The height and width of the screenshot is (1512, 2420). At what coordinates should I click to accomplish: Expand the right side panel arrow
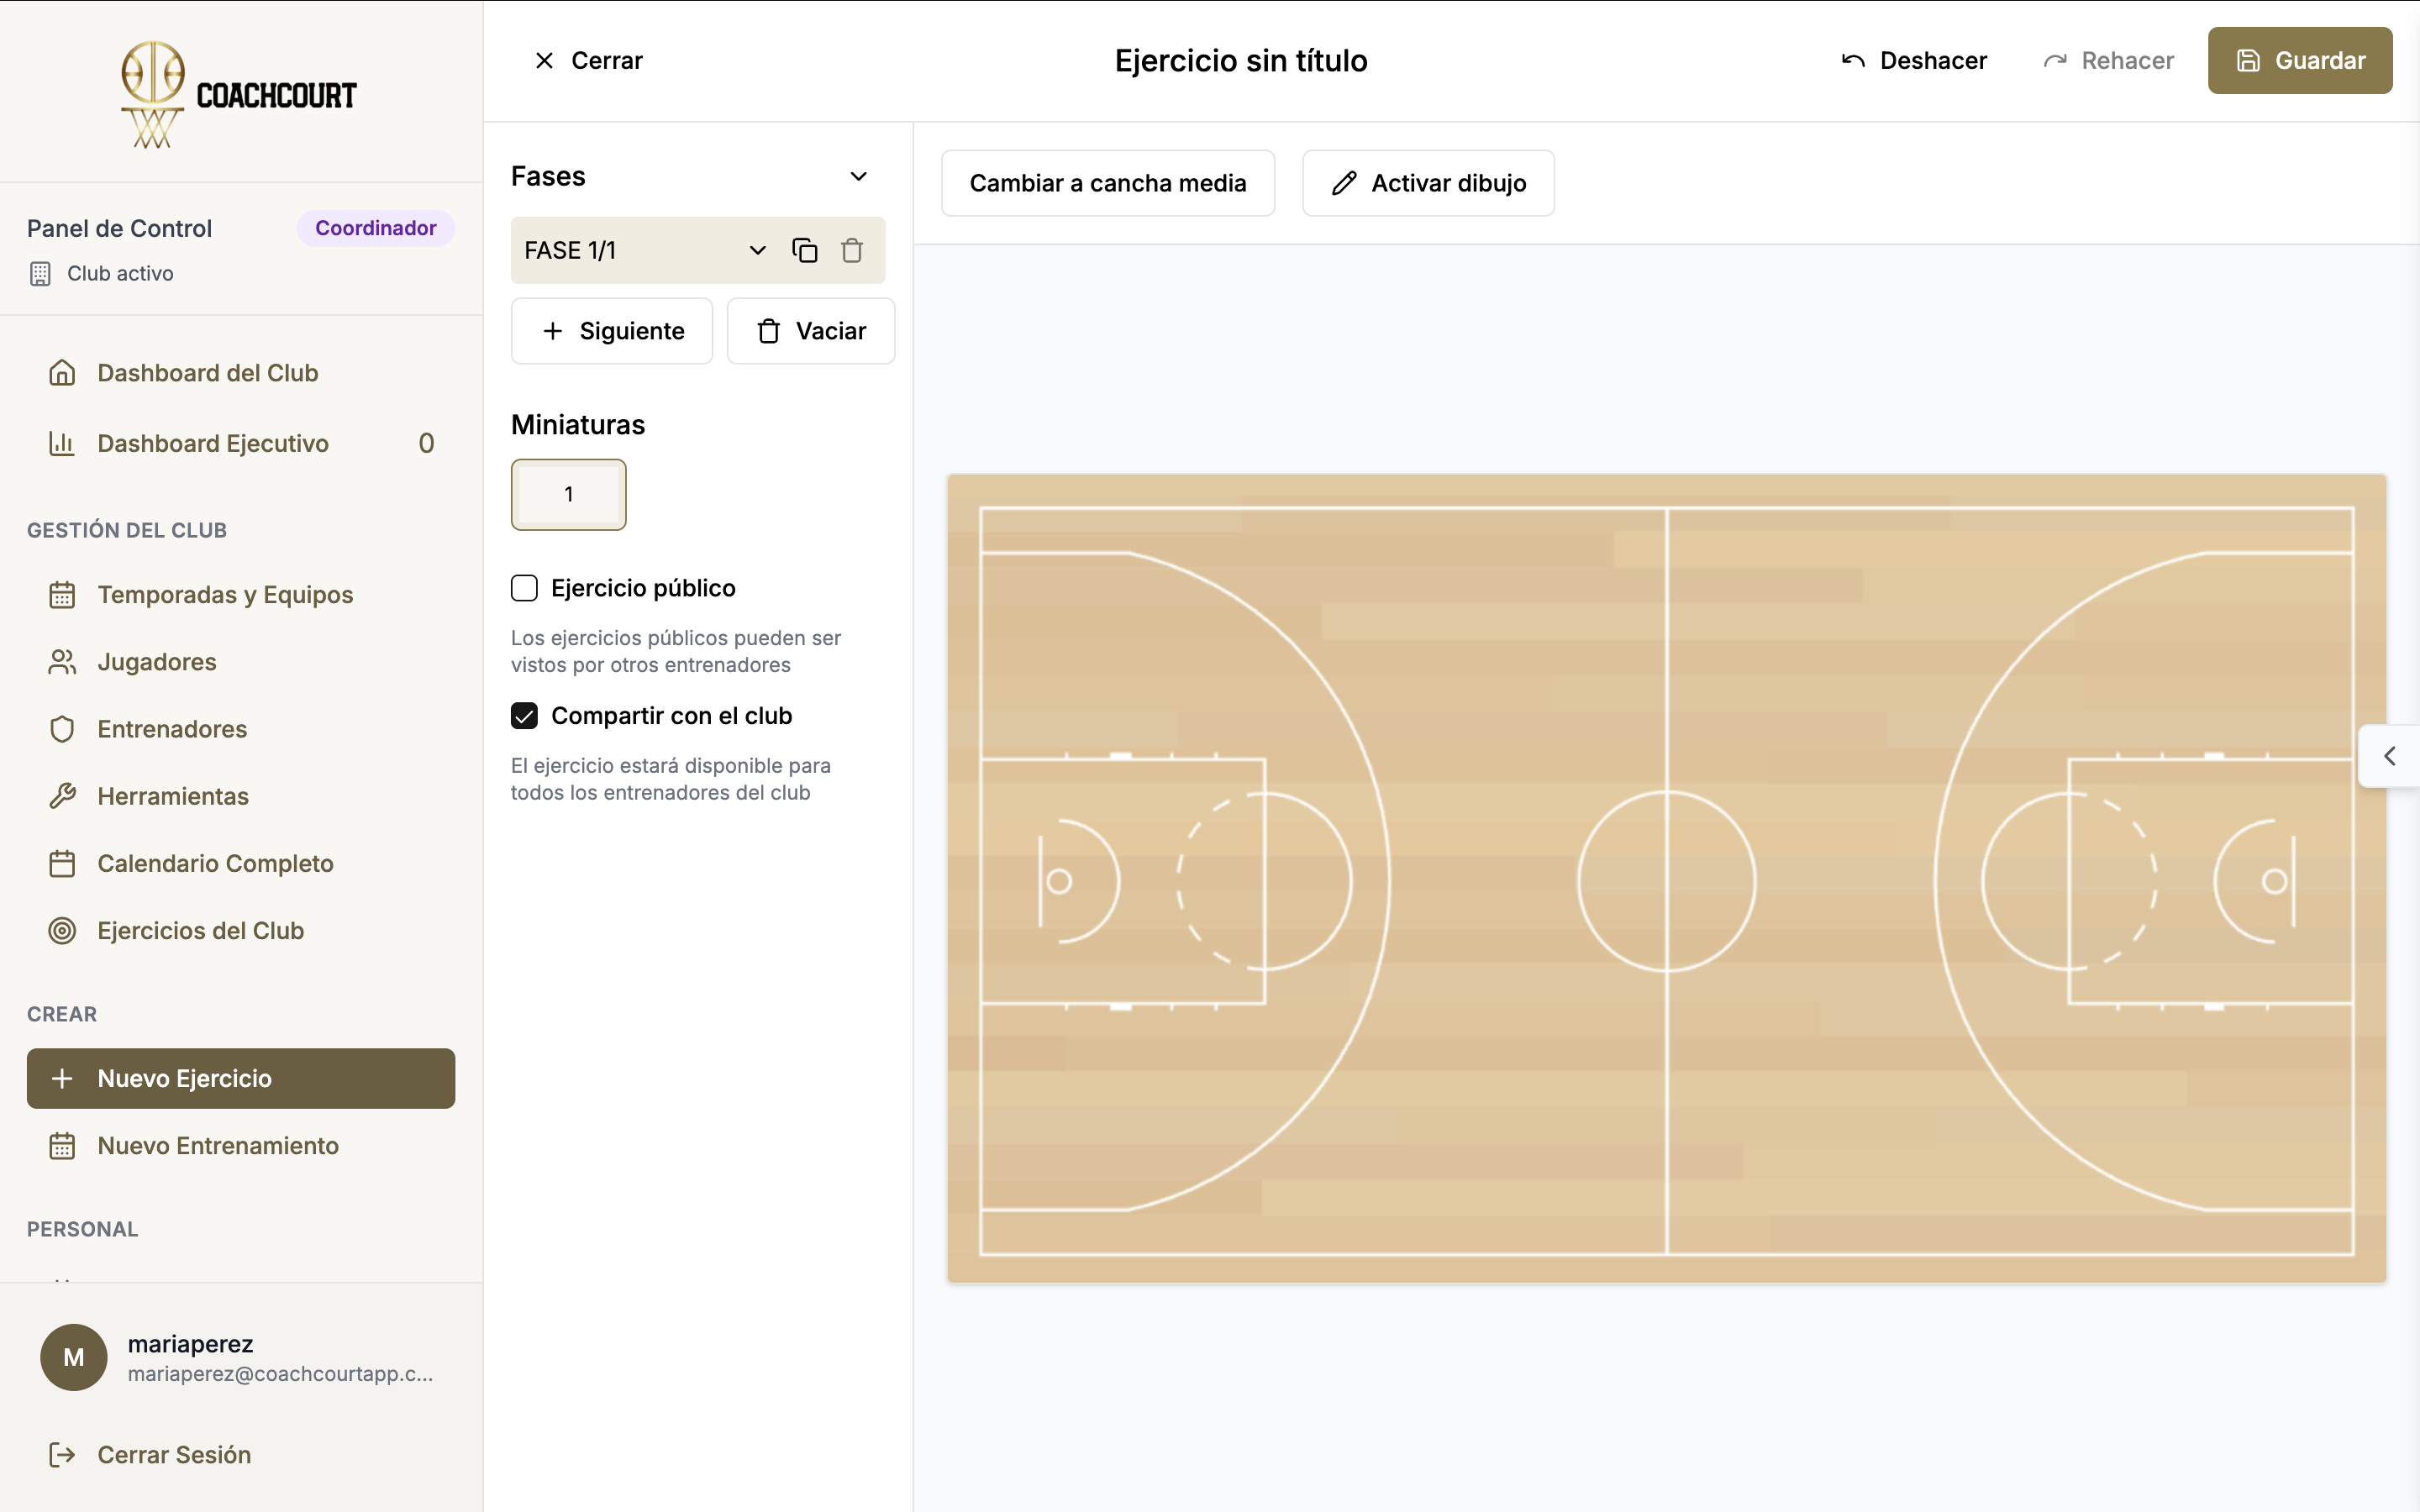2389,756
